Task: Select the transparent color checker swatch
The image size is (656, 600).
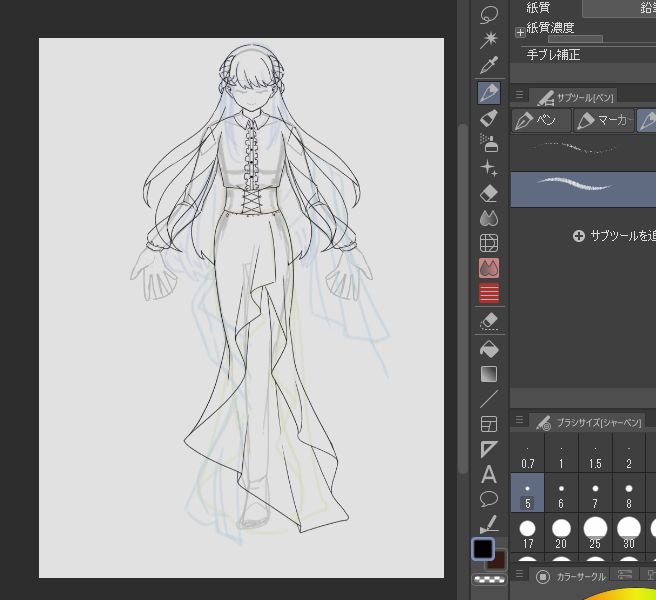Action: click(489, 579)
